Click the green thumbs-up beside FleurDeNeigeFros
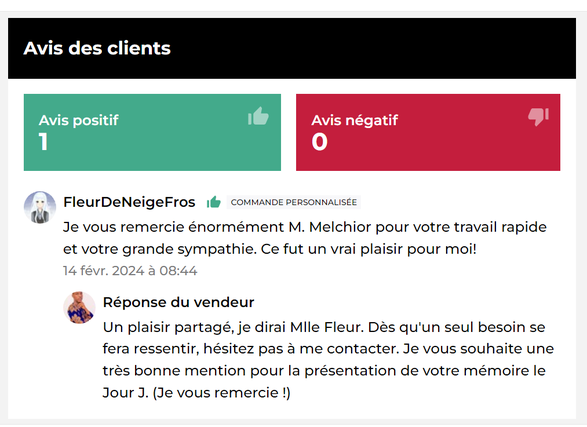The image size is (587, 427). (214, 202)
